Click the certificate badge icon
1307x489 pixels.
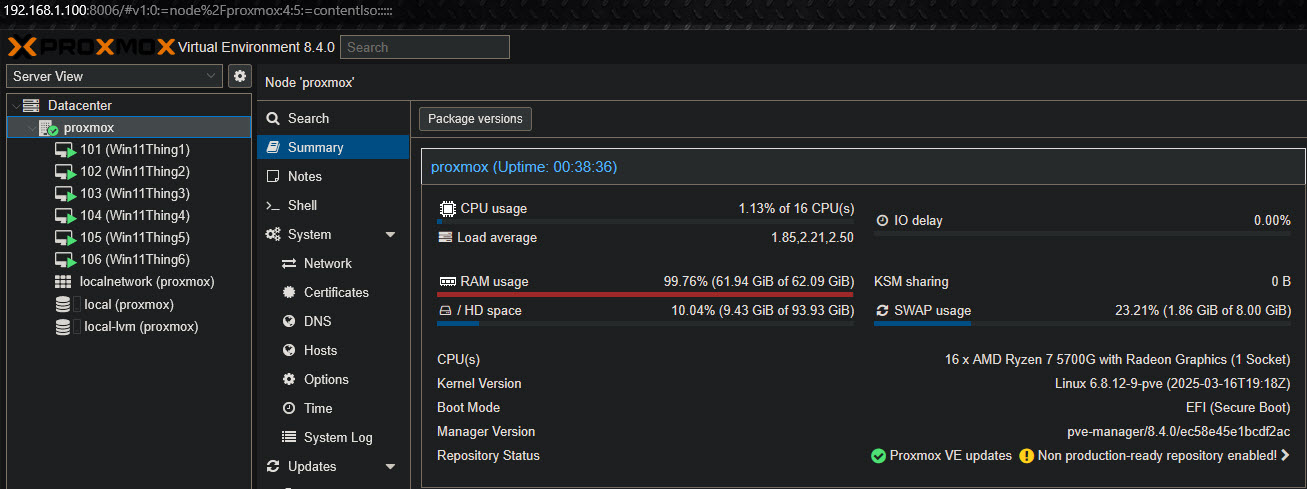pos(289,292)
